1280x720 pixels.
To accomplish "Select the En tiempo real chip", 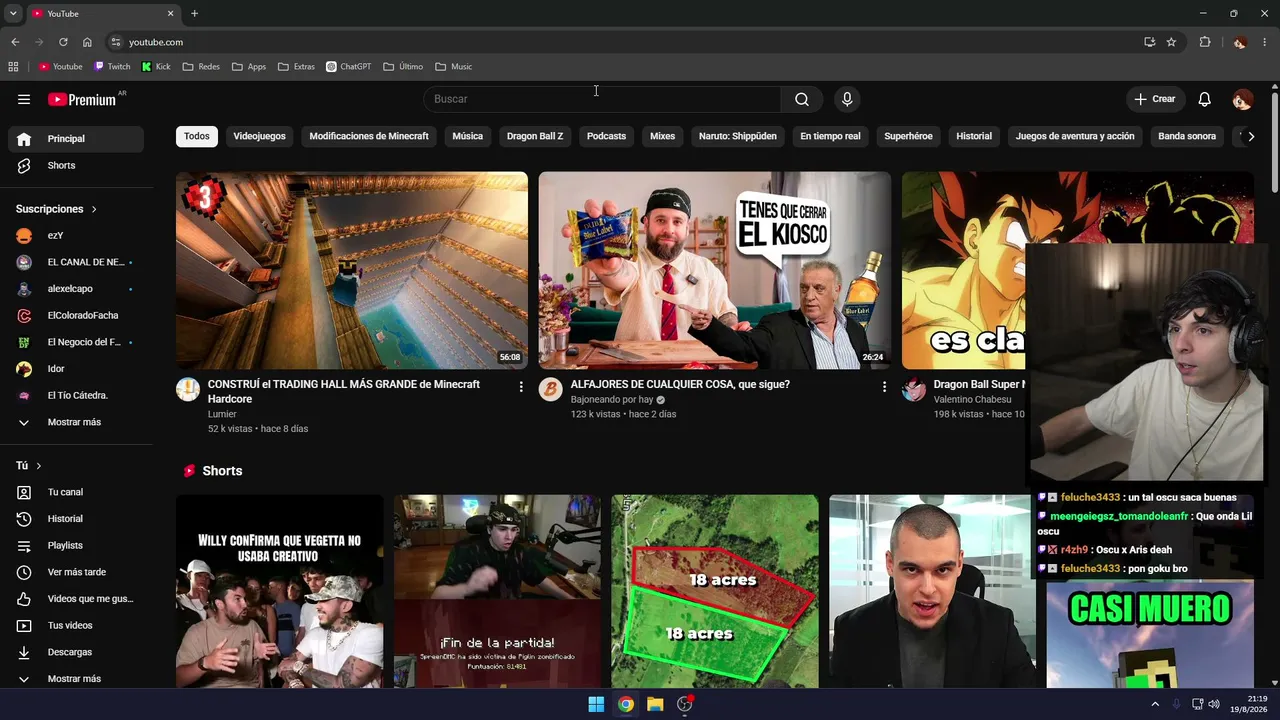I will 830,136.
